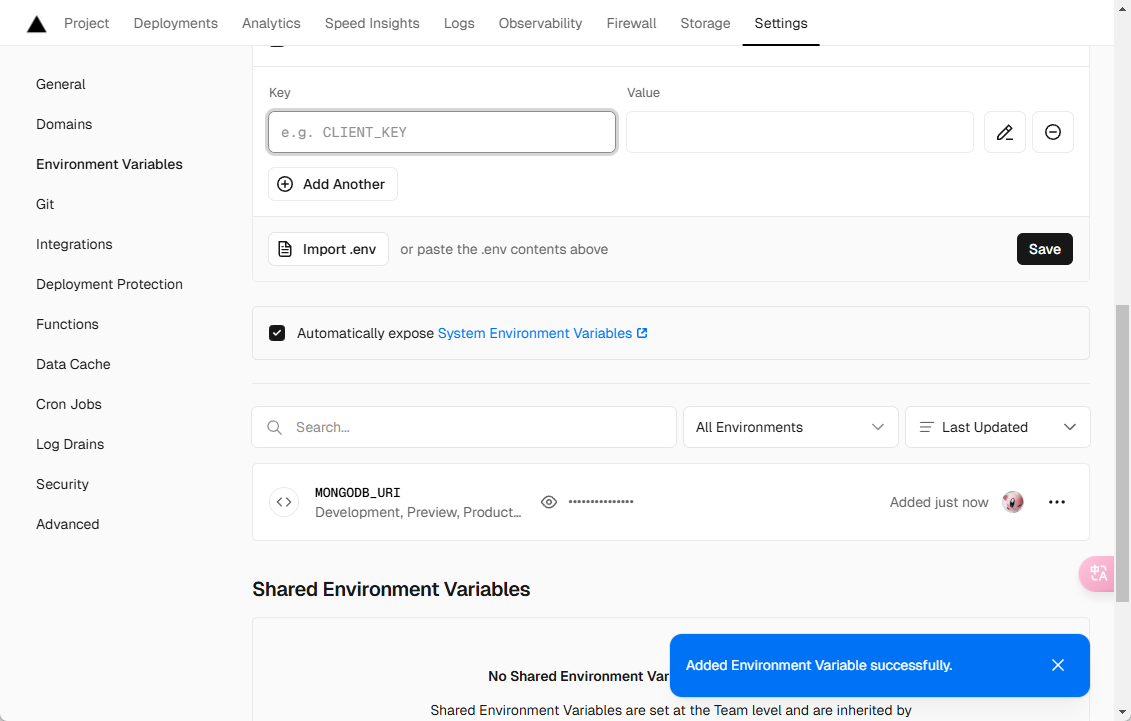Dismiss the success notification toast
The image size is (1131, 721).
pyautogui.click(x=1058, y=665)
